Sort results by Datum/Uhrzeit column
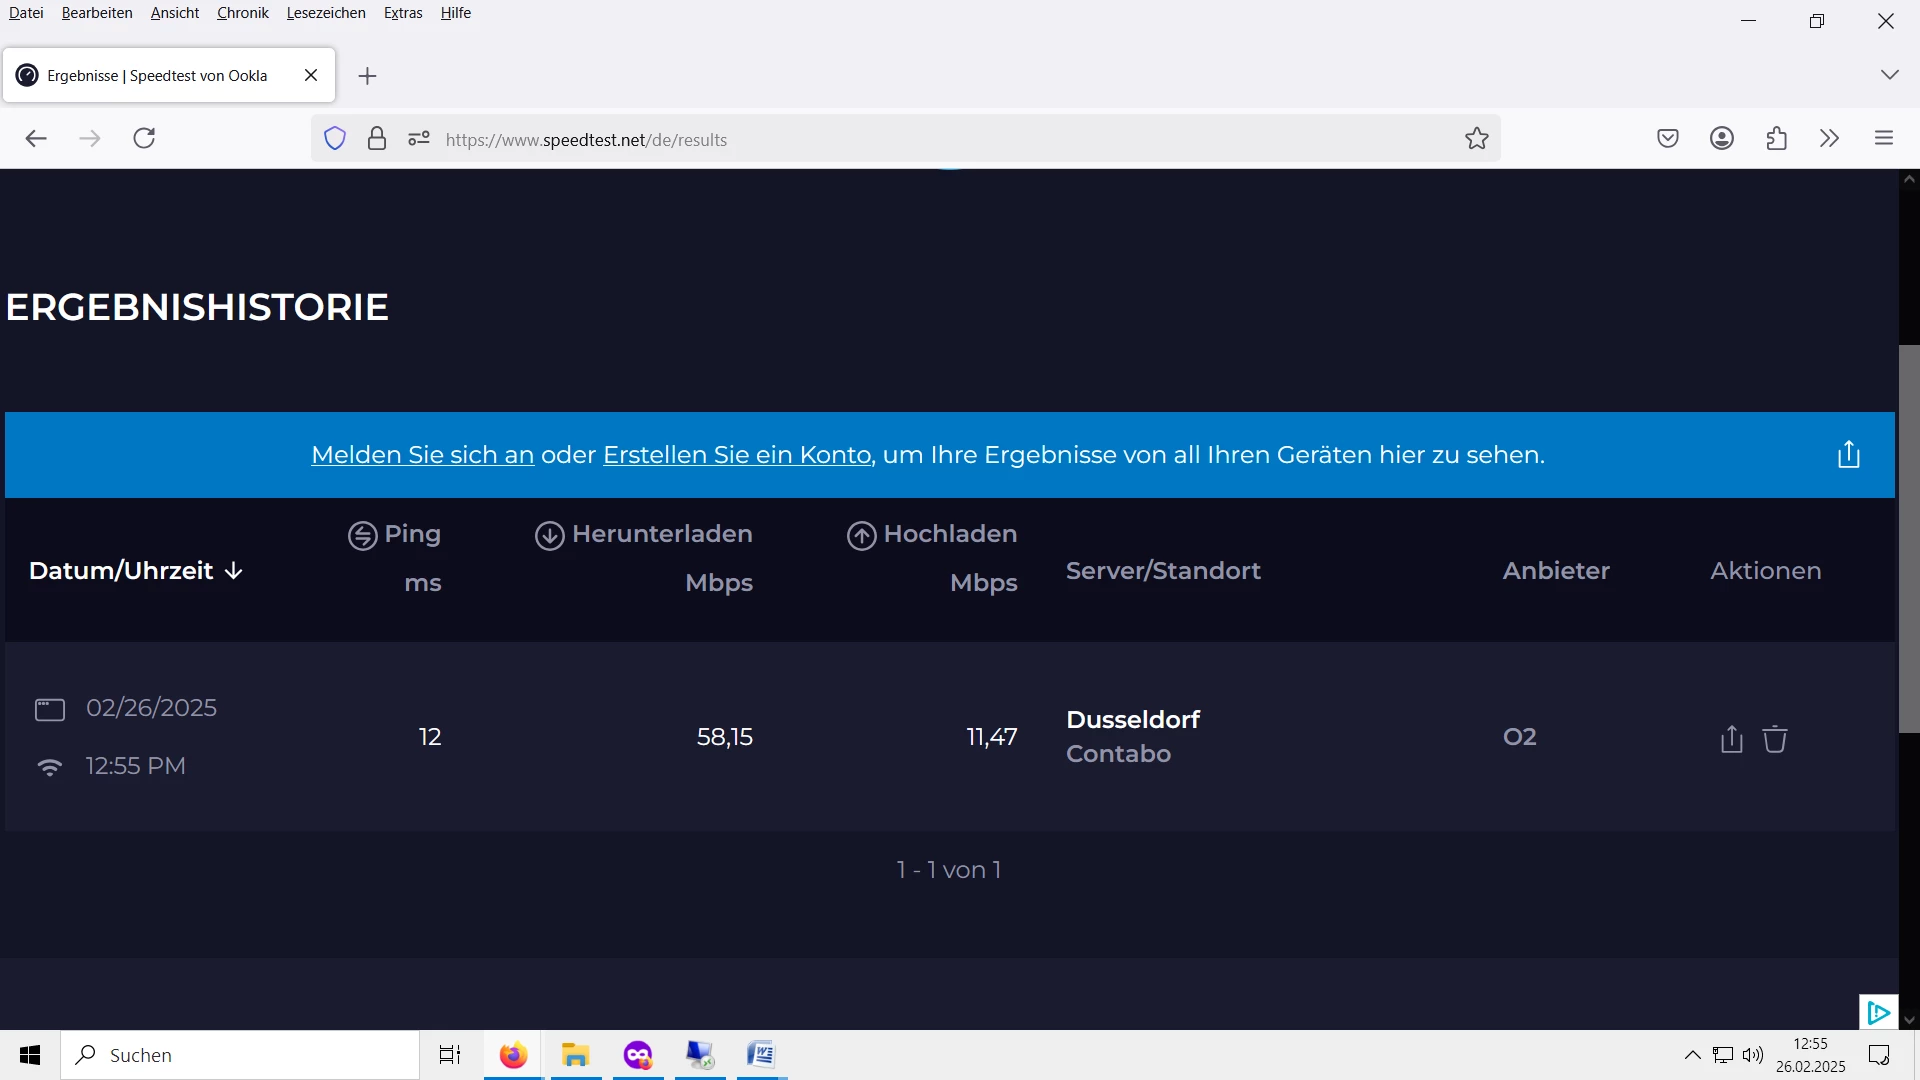1920x1080 pixels. (x=136, y=571)
